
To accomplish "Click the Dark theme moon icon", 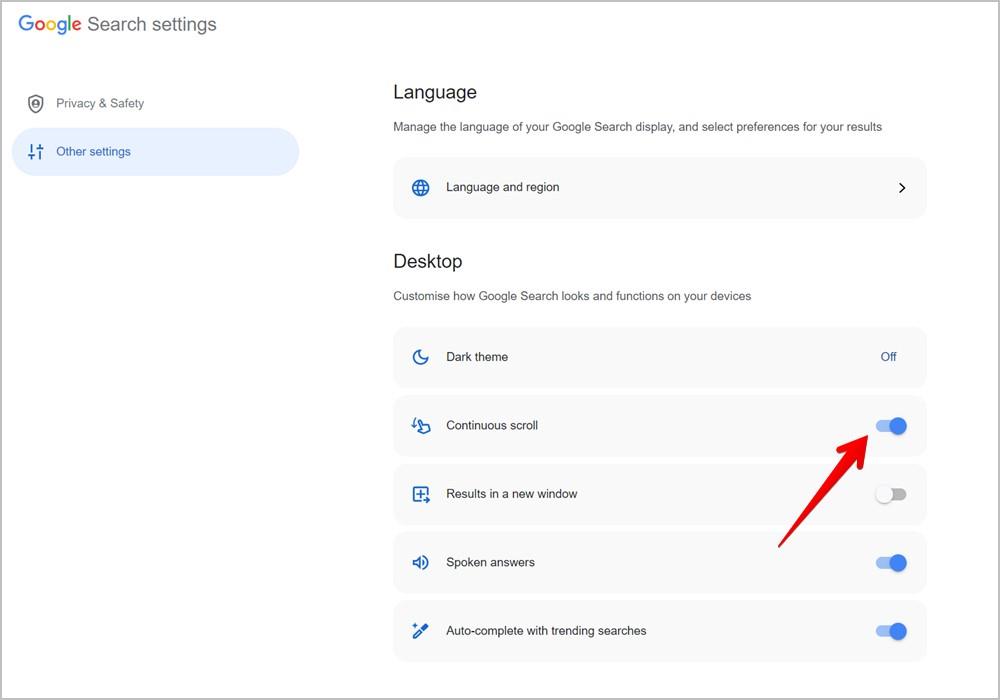I will [420, 357].
